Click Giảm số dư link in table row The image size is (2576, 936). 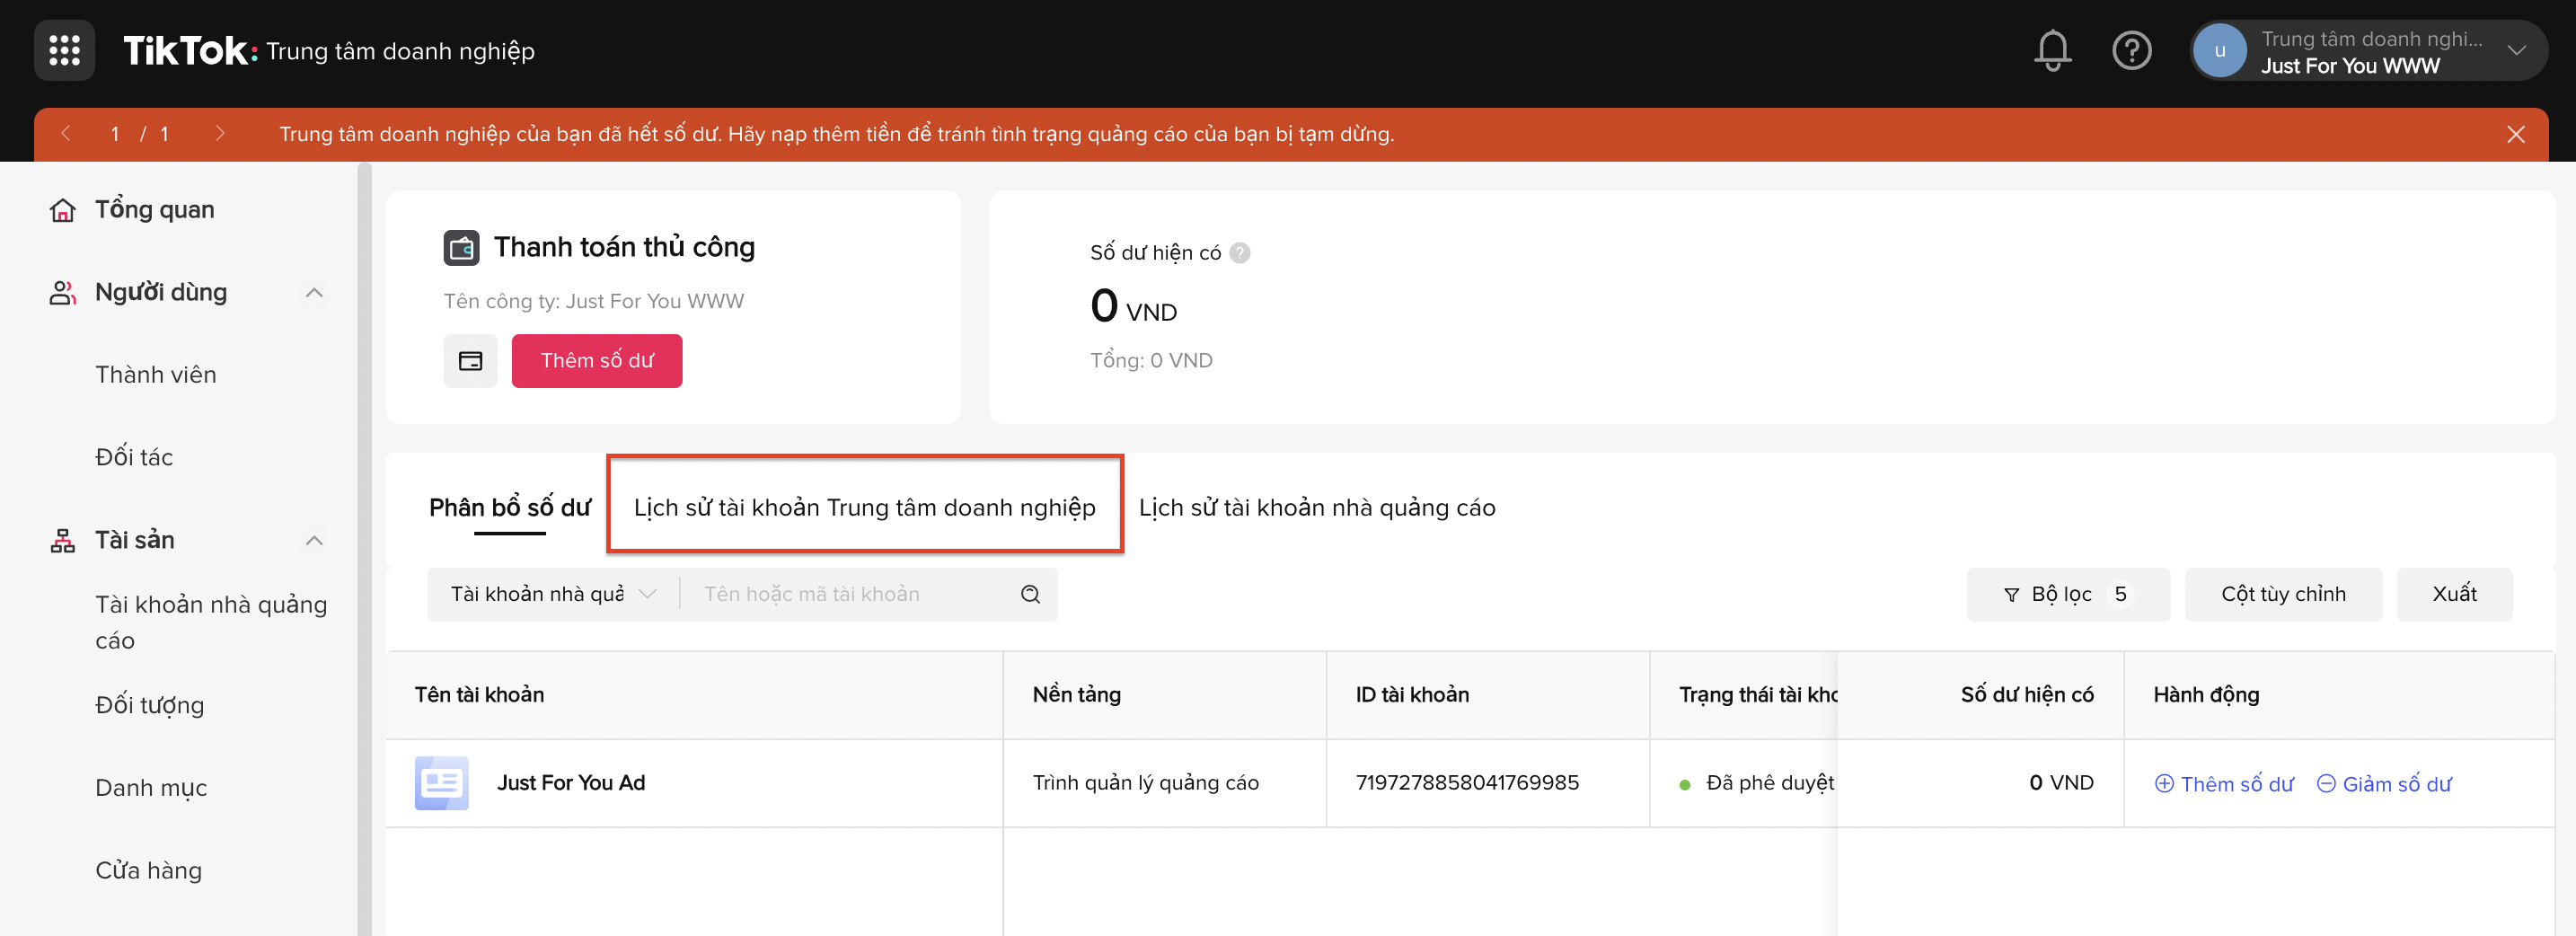[2384, 784]
